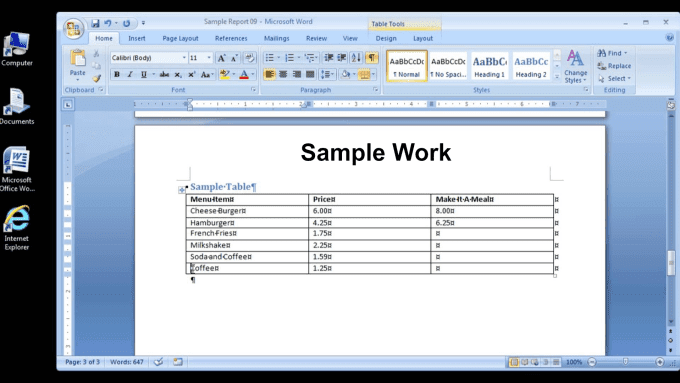This screenshot has width=680, height=383.
Task: Click the Redo/Repeat icon
Action: (126, 23)
